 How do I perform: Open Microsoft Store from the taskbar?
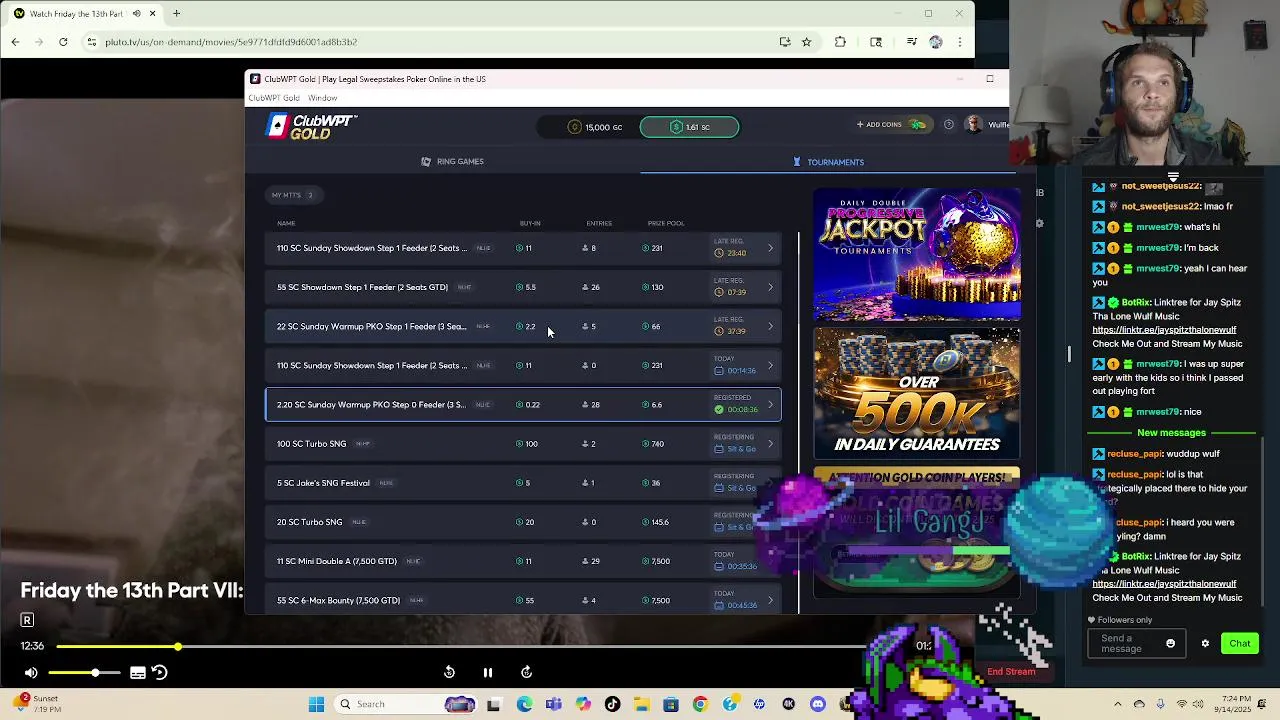pos(670,704)
